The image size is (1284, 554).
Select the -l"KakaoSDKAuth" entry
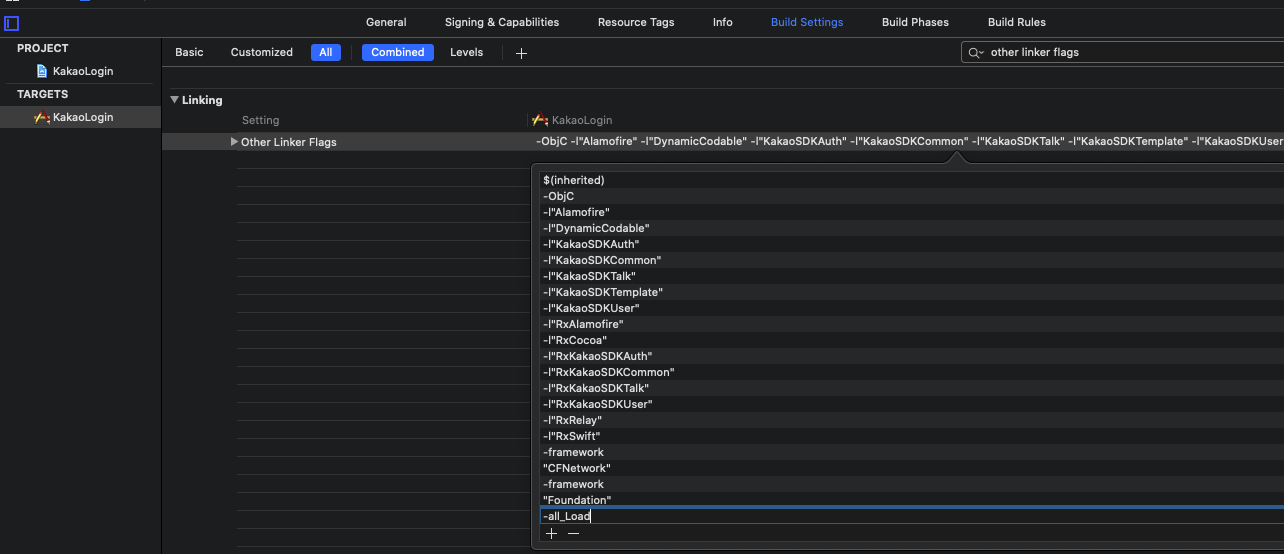point(911,244)
